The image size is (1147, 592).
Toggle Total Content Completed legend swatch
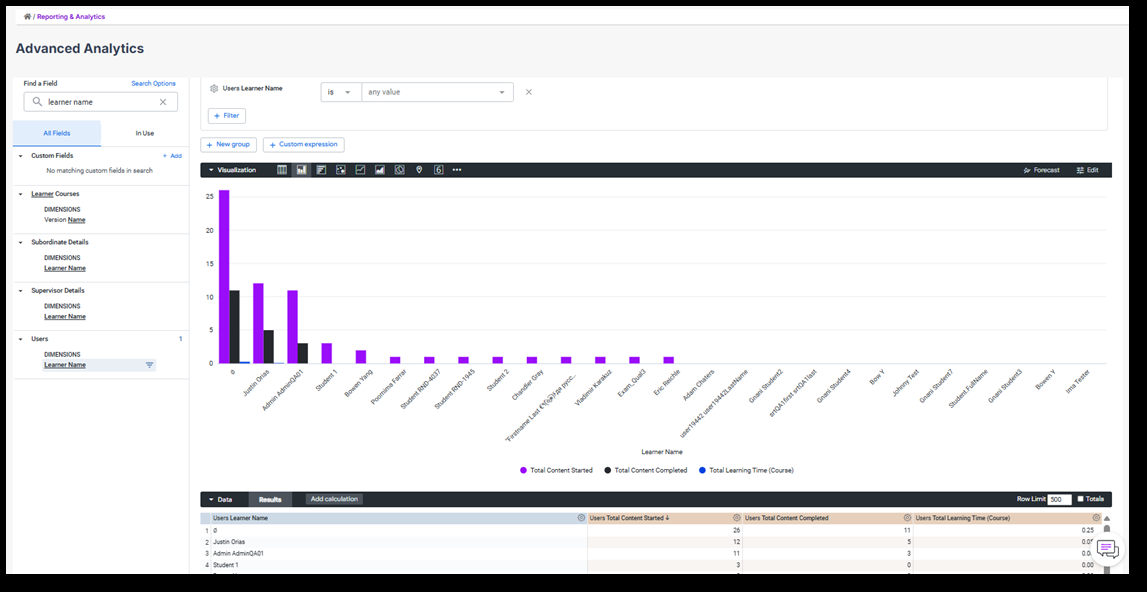pos(607,471)
